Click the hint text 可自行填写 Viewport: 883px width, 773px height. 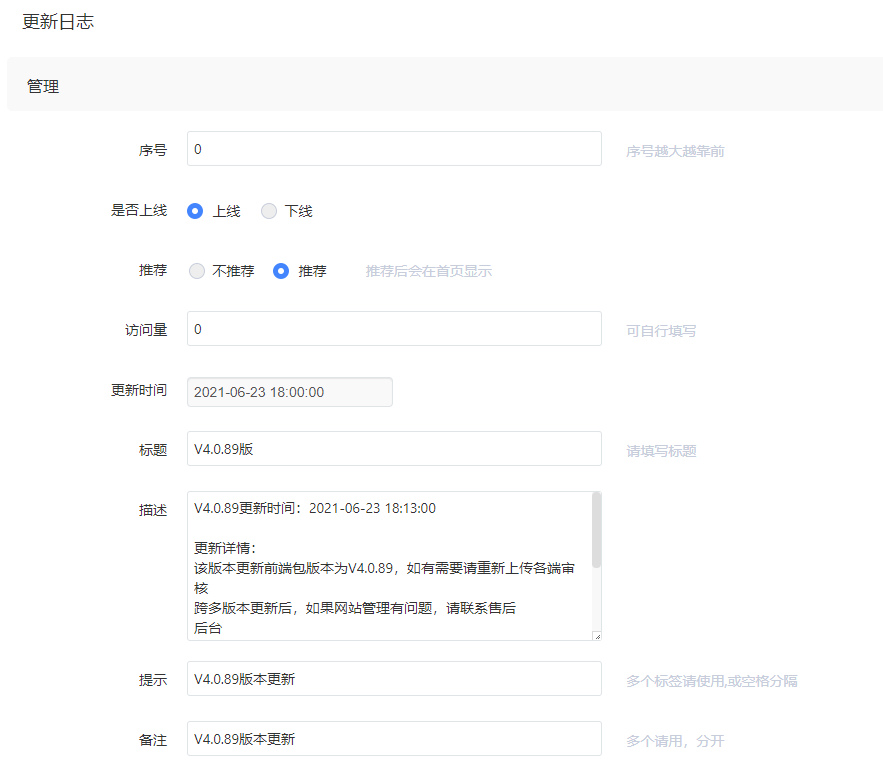coord(661,331)
